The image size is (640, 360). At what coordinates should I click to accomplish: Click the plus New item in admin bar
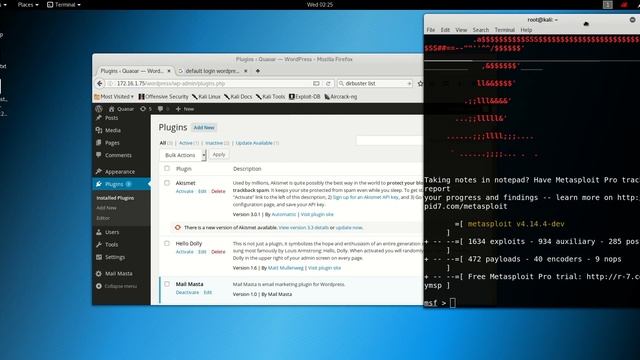185,109
